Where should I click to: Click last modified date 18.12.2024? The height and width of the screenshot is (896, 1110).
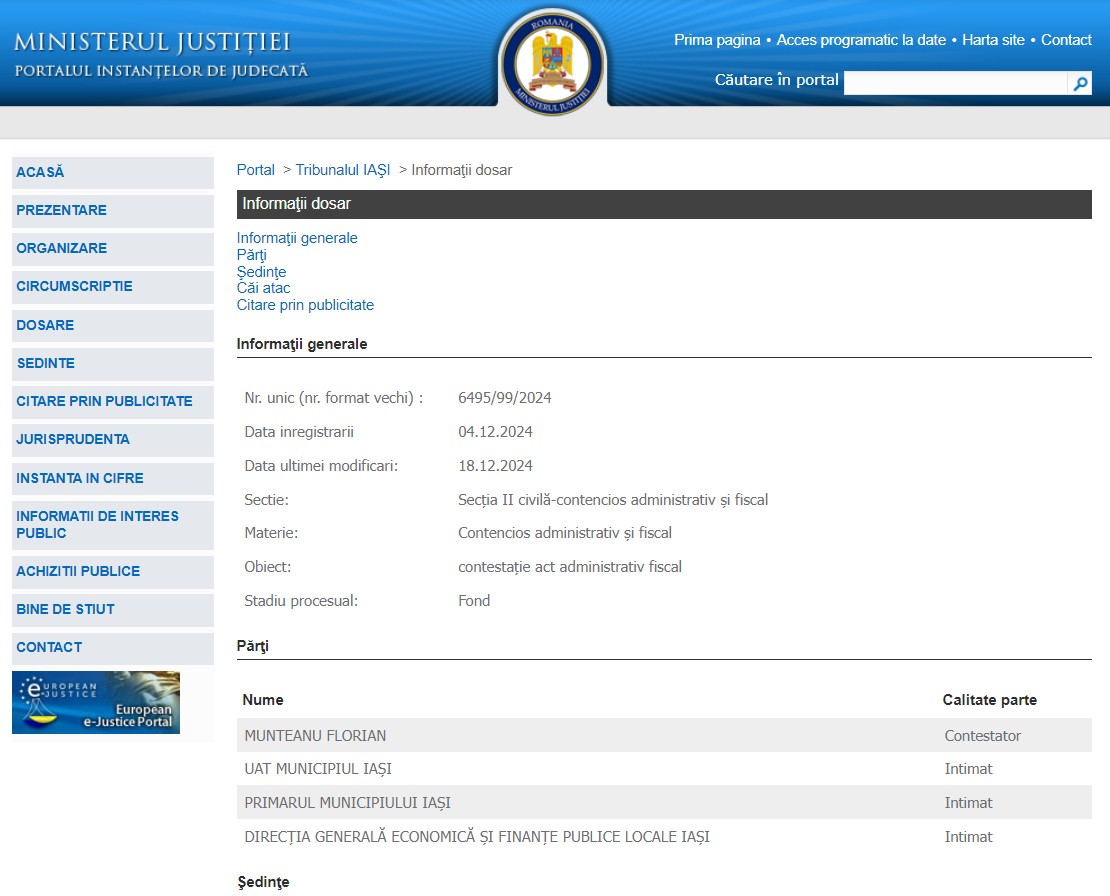point(496,466)
